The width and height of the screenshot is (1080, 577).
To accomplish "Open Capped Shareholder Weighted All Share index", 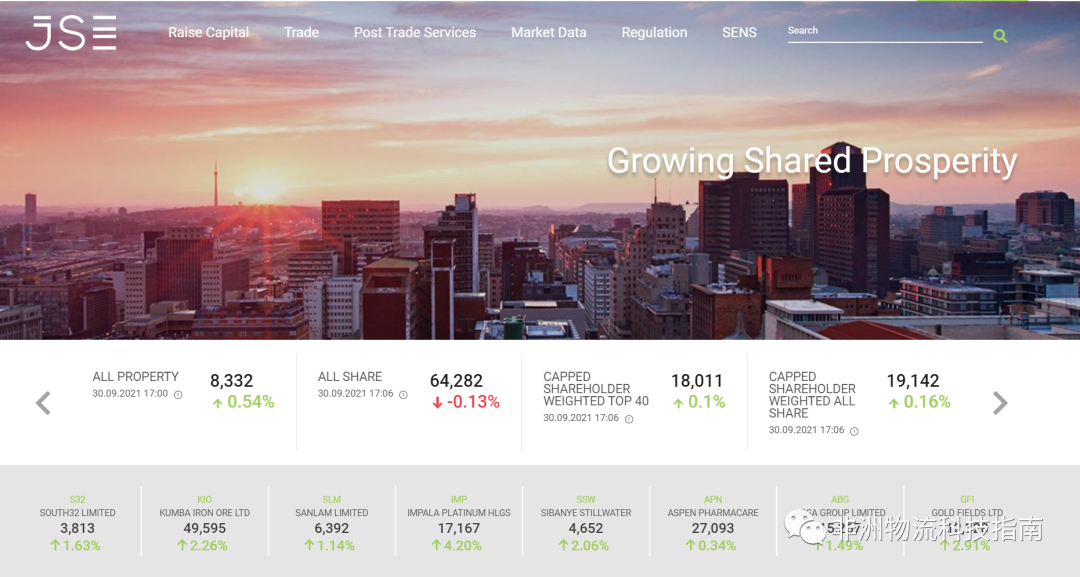I will [x=812, y=395].
